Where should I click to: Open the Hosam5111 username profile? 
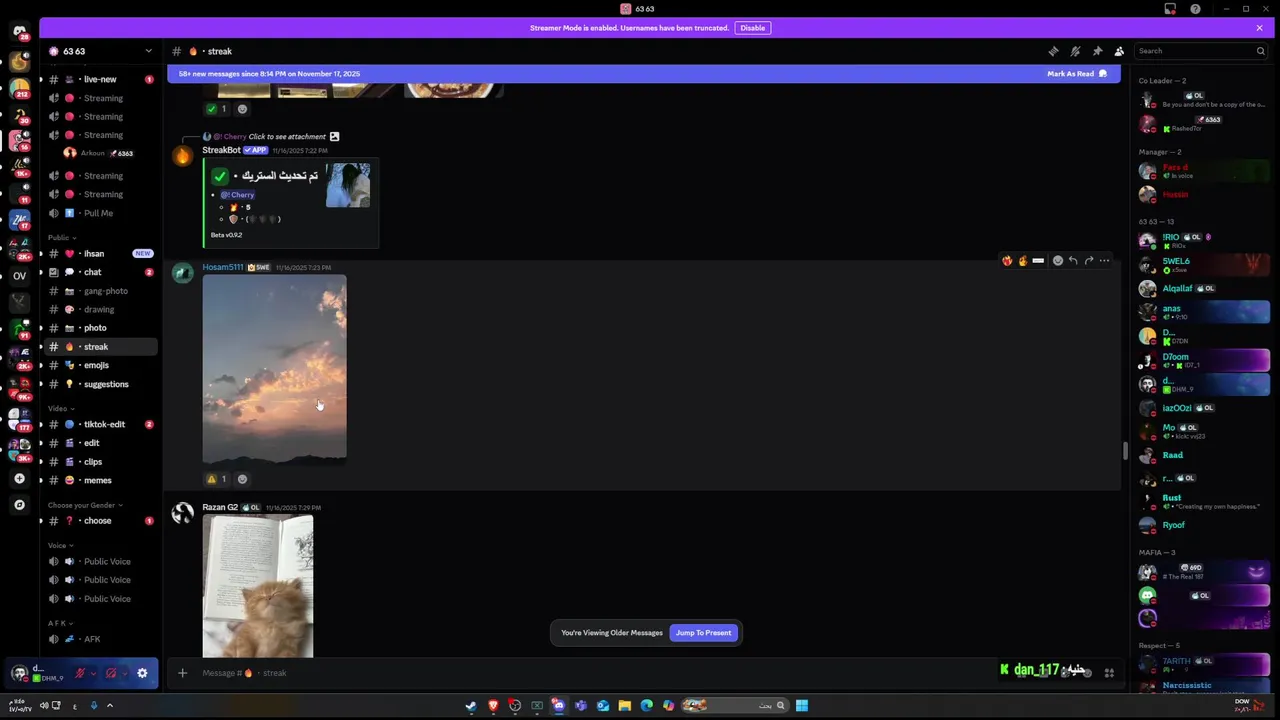pos(223,267)
